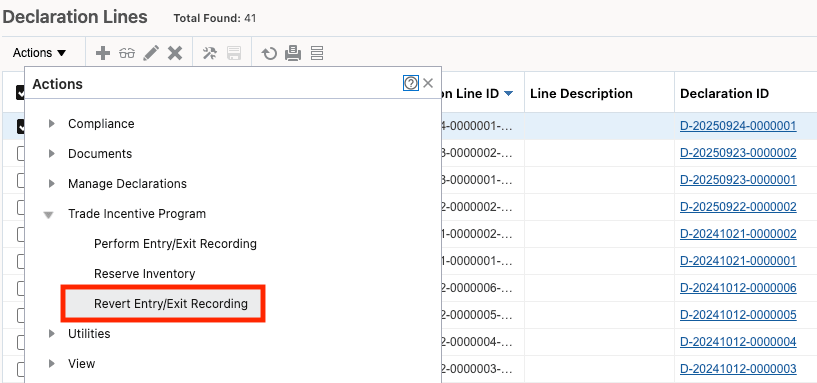The image size is (817, 383).
Task: Click the sort arrow on Line ID column
Action: click(x=509, y=94)
